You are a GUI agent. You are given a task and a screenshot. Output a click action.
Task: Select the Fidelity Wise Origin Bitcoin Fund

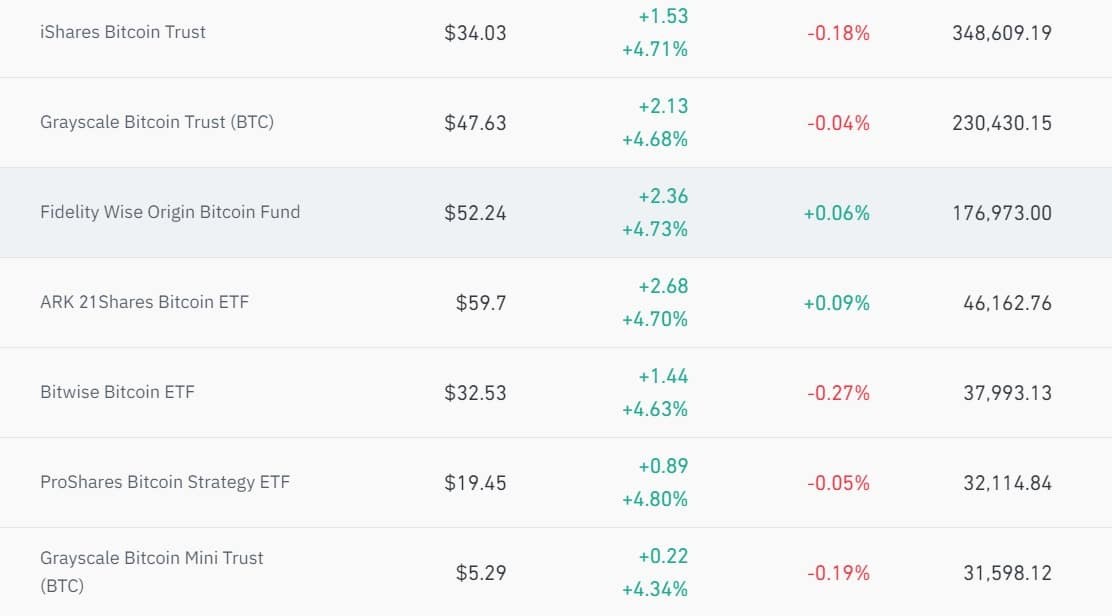[170, 212]
